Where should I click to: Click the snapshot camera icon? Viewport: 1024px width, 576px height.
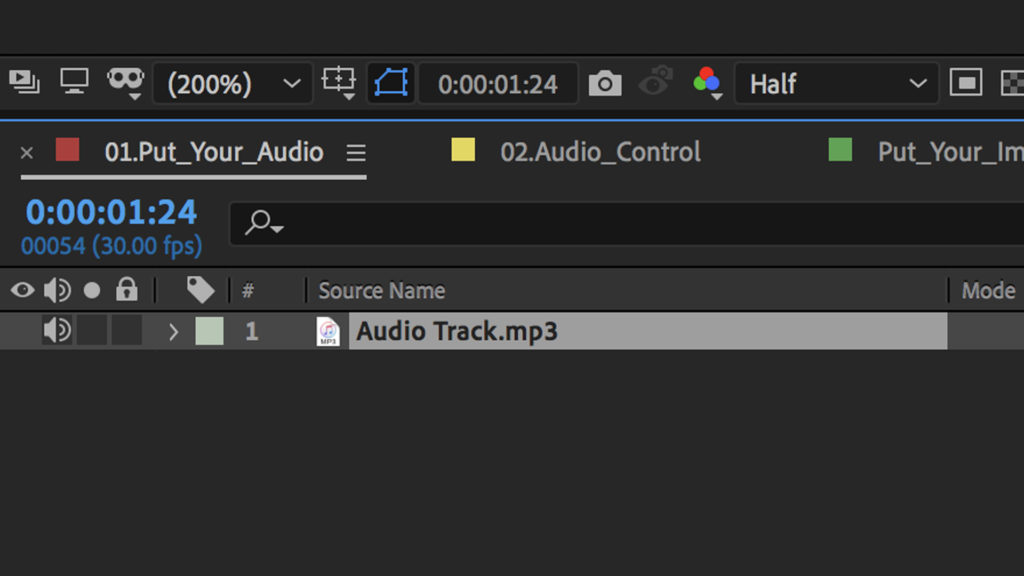(604, 84)
